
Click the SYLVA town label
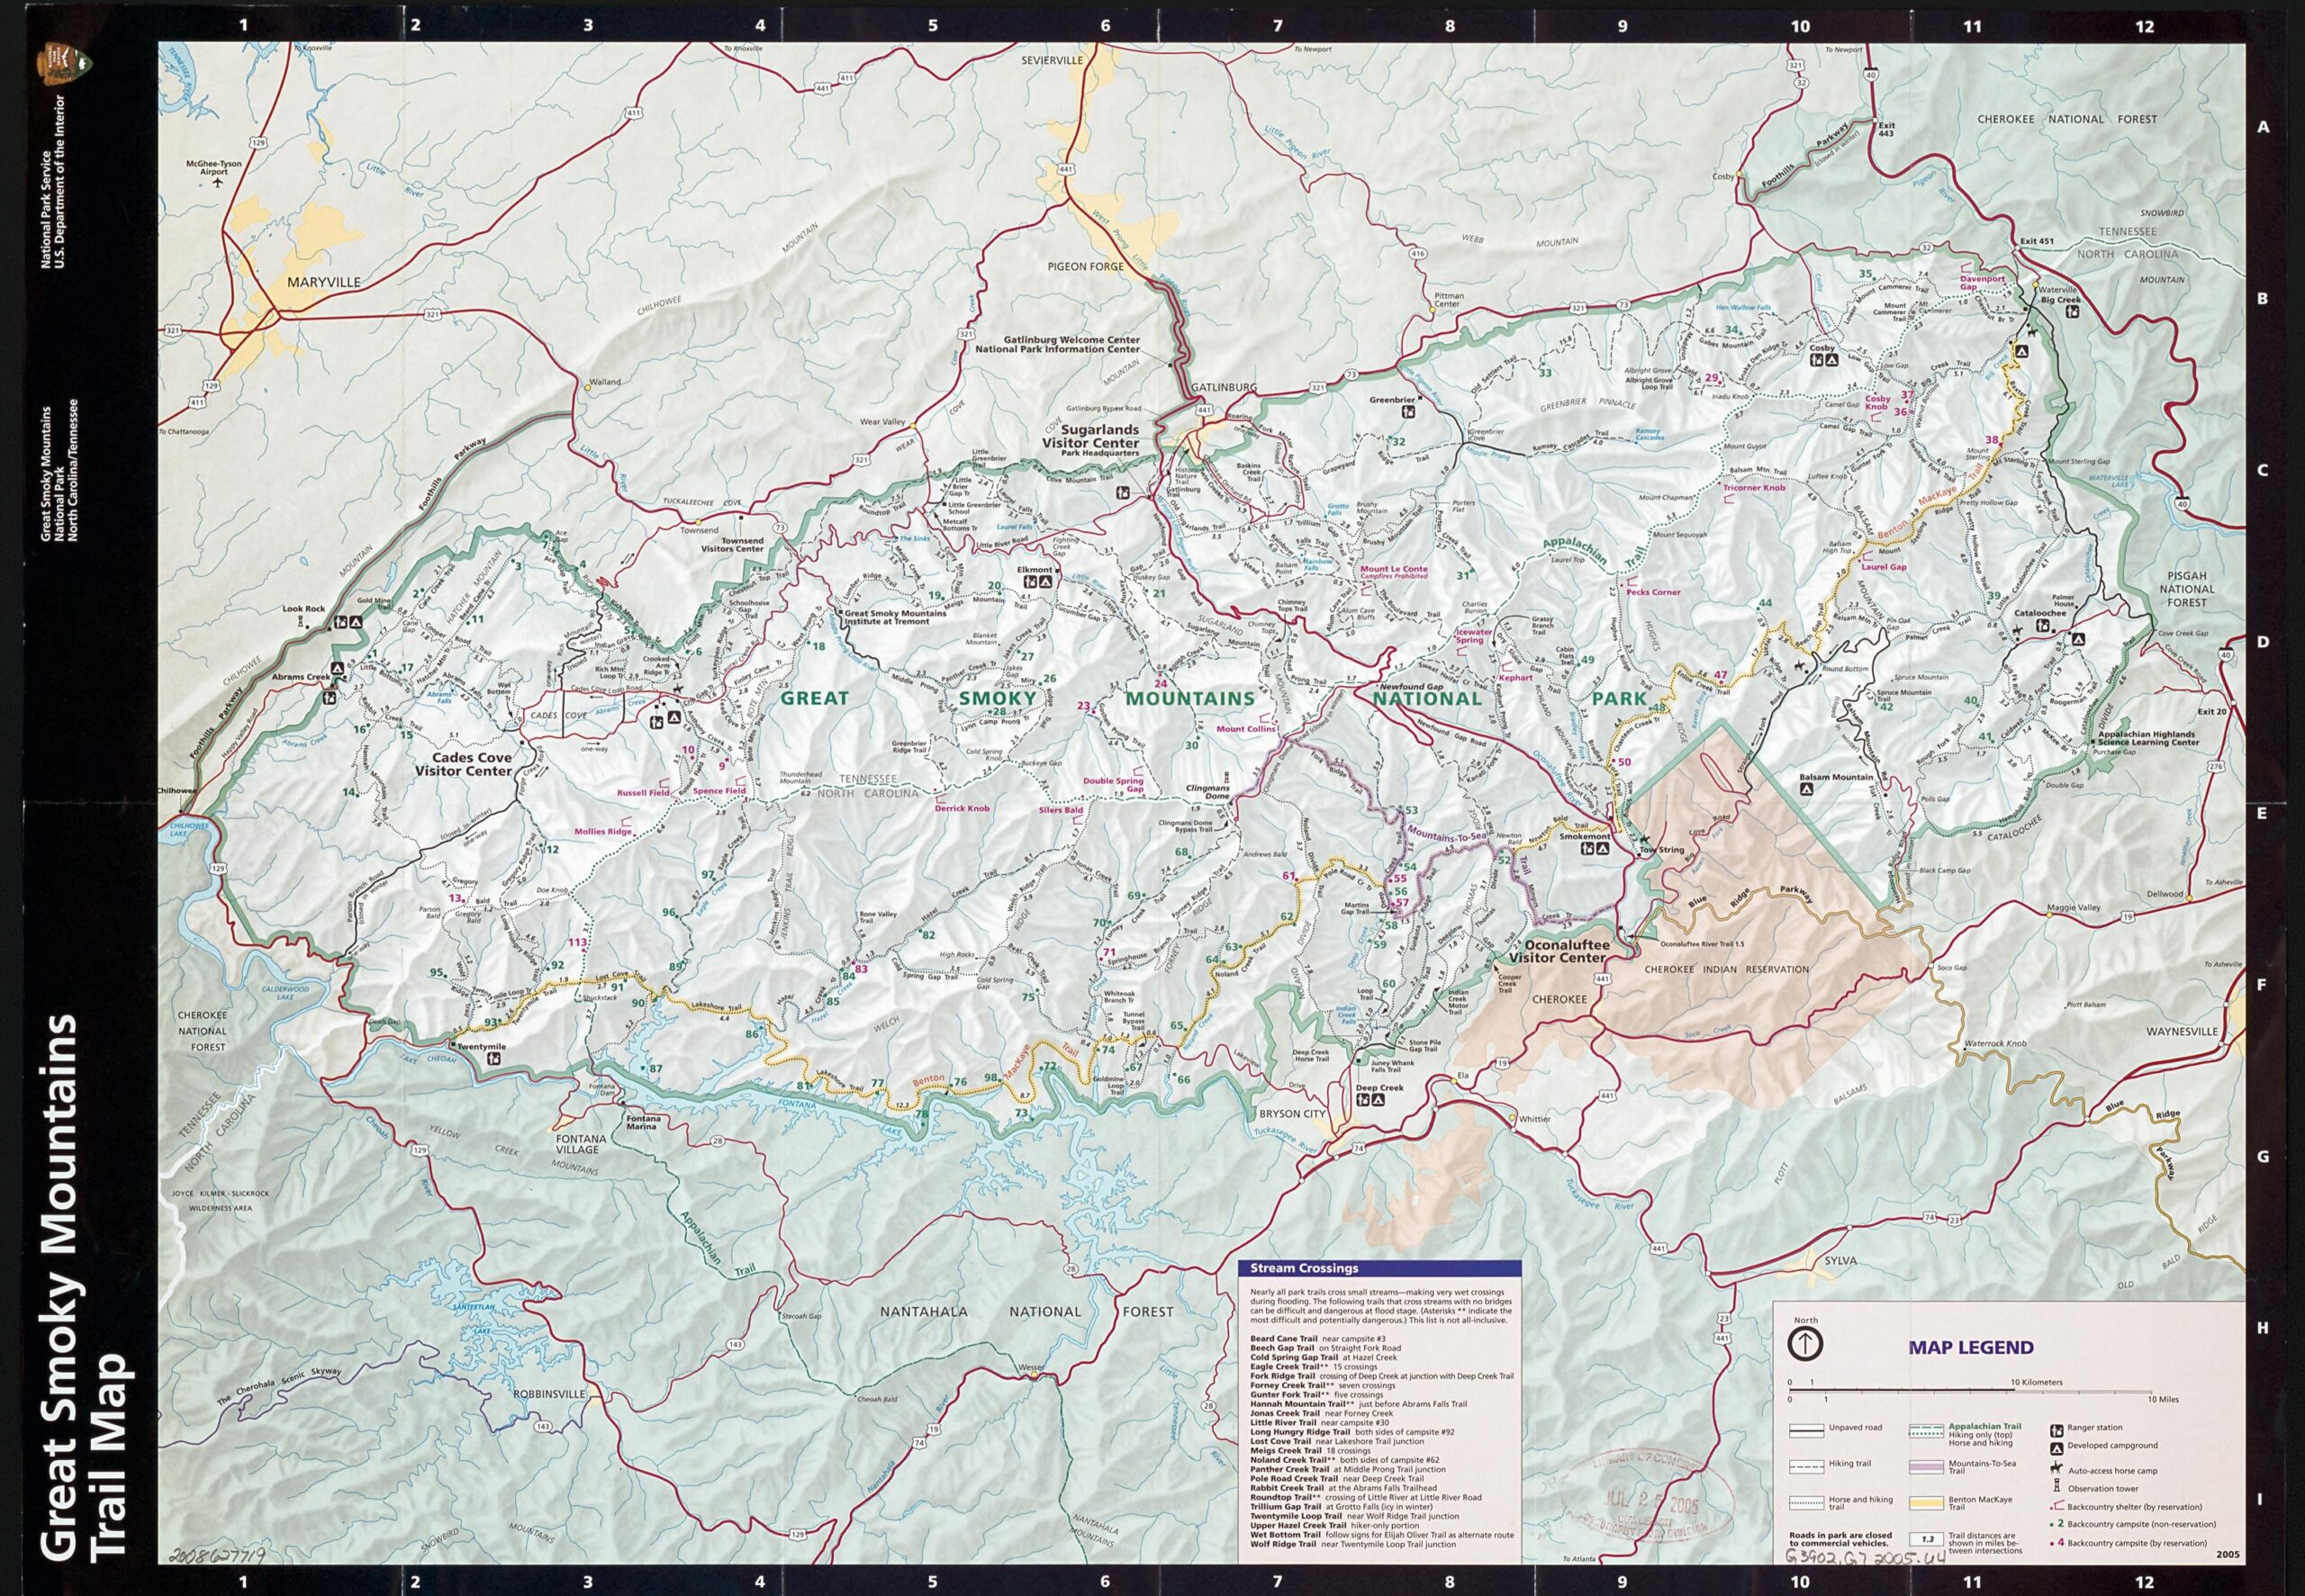tap(1840, 1261)
